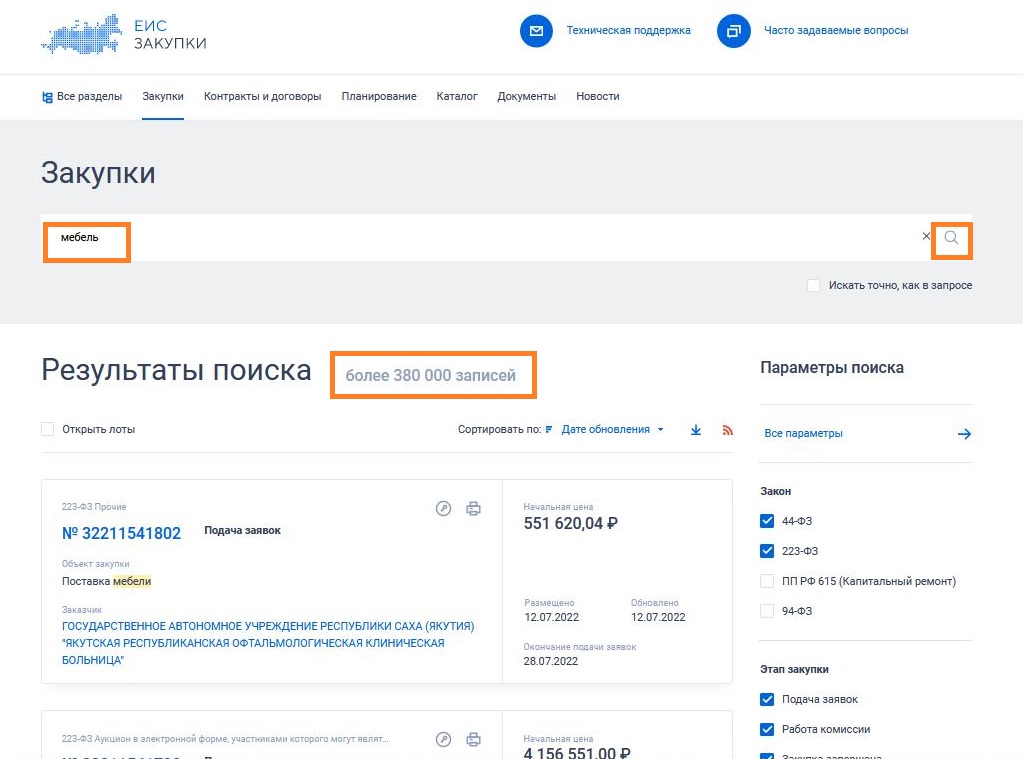Screen dimensions: 1023x759
Task: Open the 'Все разделы' sections menu
Action: point(82,97)
